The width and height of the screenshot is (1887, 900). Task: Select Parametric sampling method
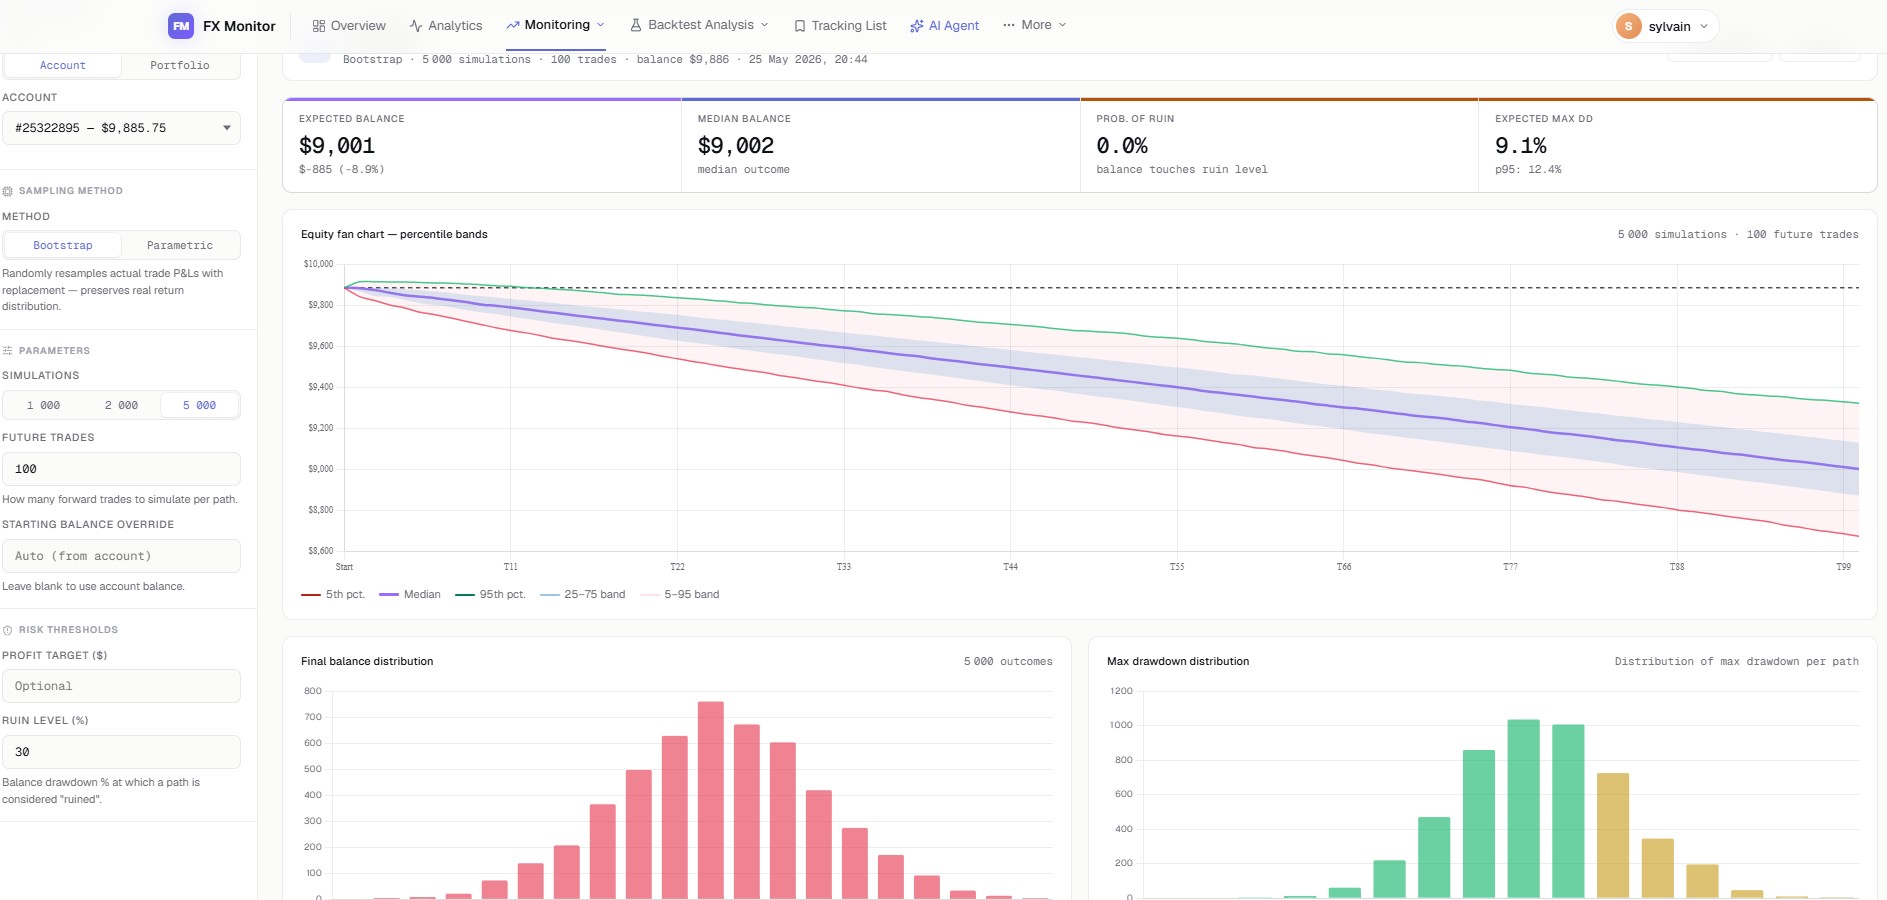180,245
